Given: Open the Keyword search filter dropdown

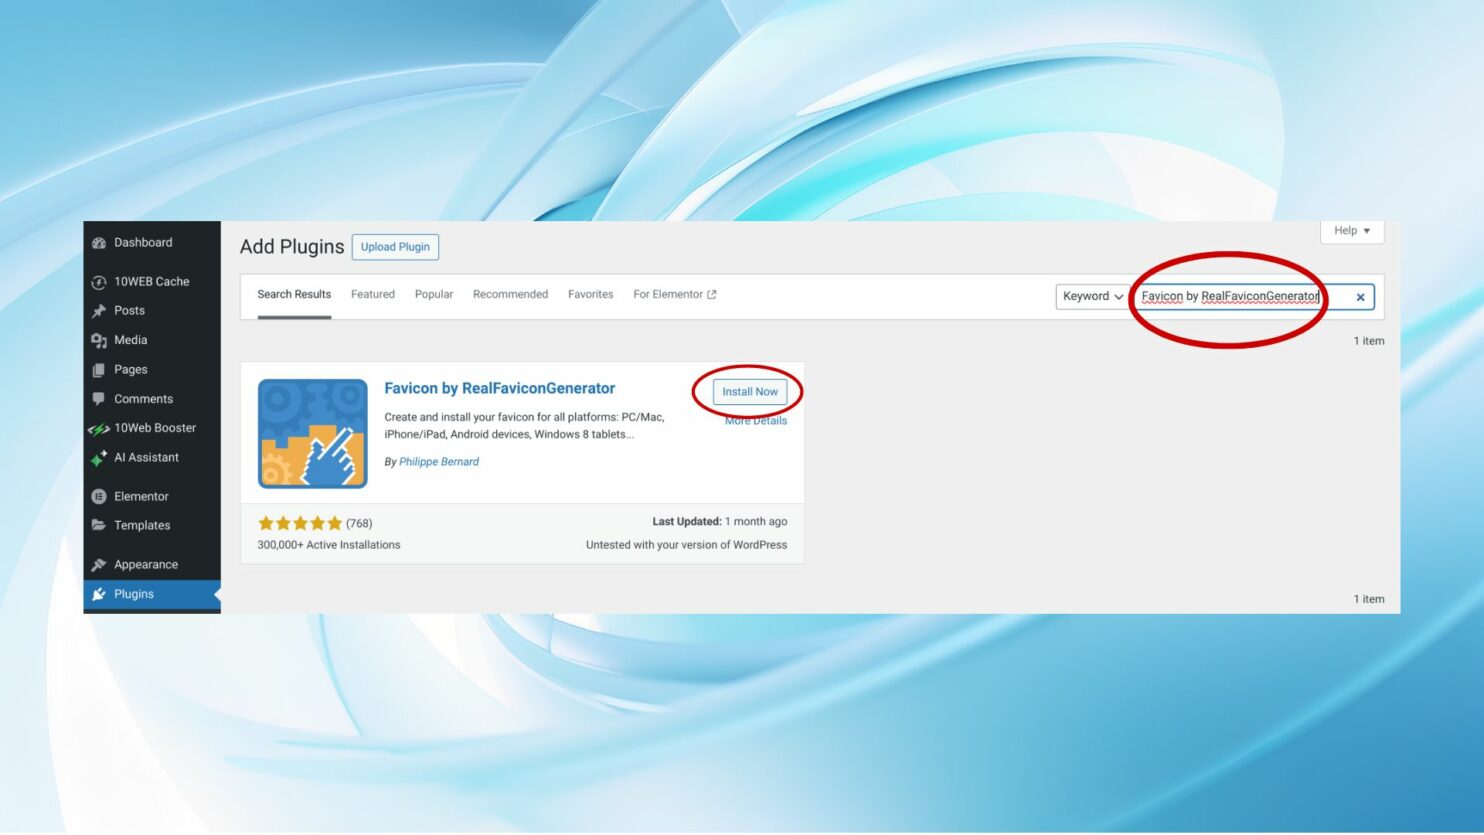Looking at the screenshot, I should (1092, 296).
